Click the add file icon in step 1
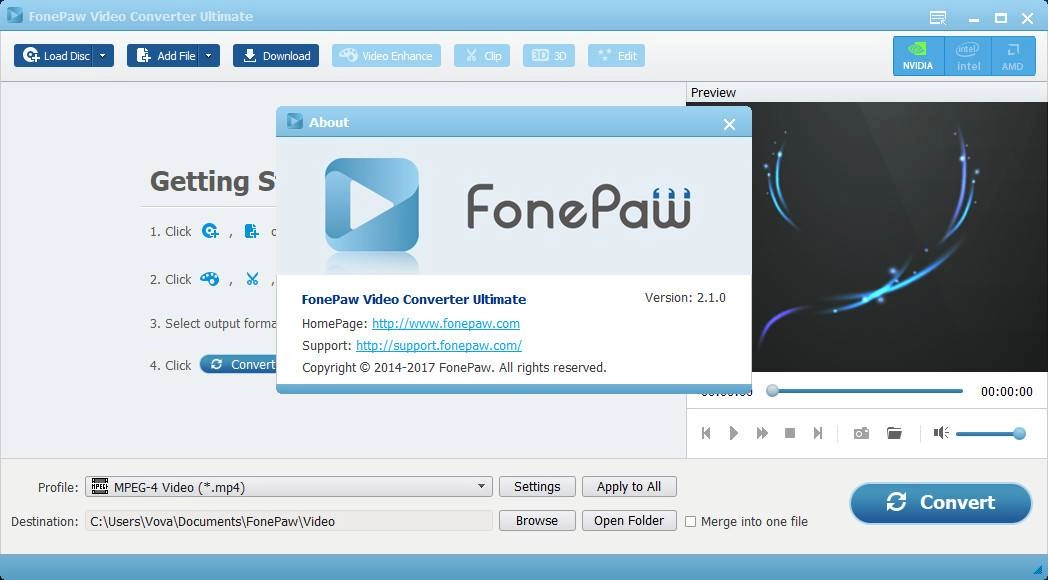 pyautogui.click(x=251, y=231)
